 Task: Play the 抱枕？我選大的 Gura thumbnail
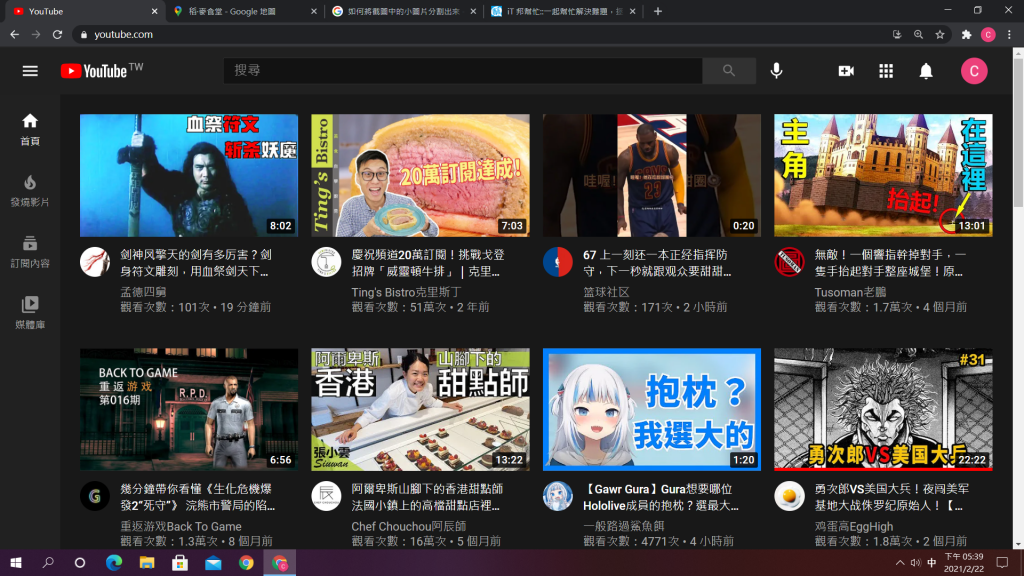[x=652, y=409]
